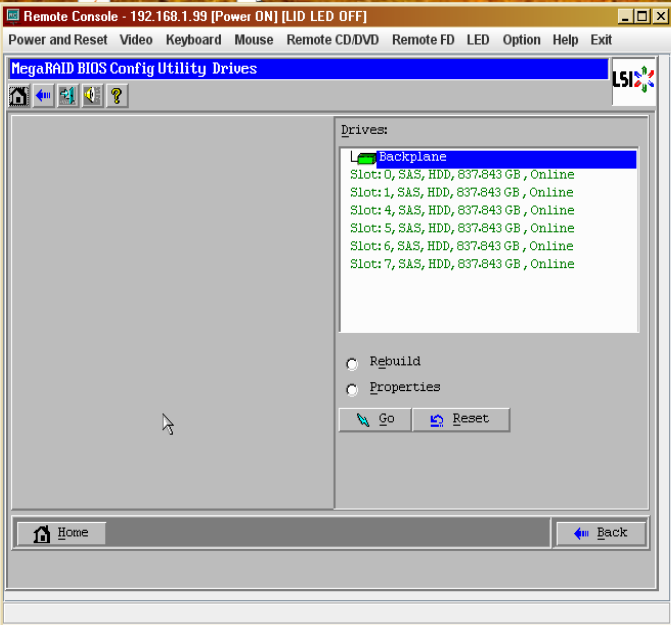Viewport: 671px width, 625px height.
Task: Click the Reset button
Action: tap(461, 420)
